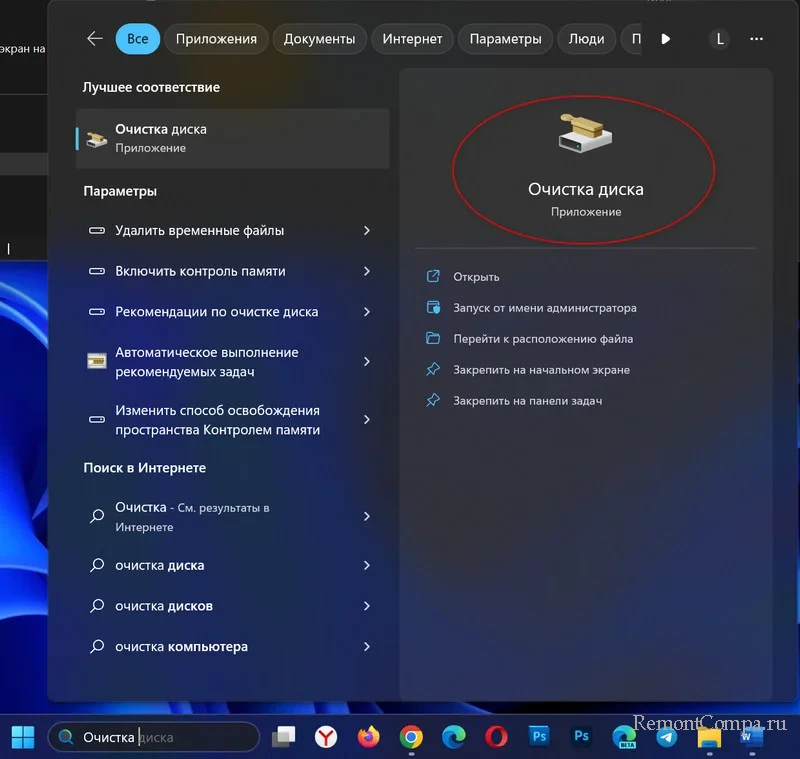Click the large Очистка диска app icon
This screenshot has height=759, width=800.
[585, 135]
